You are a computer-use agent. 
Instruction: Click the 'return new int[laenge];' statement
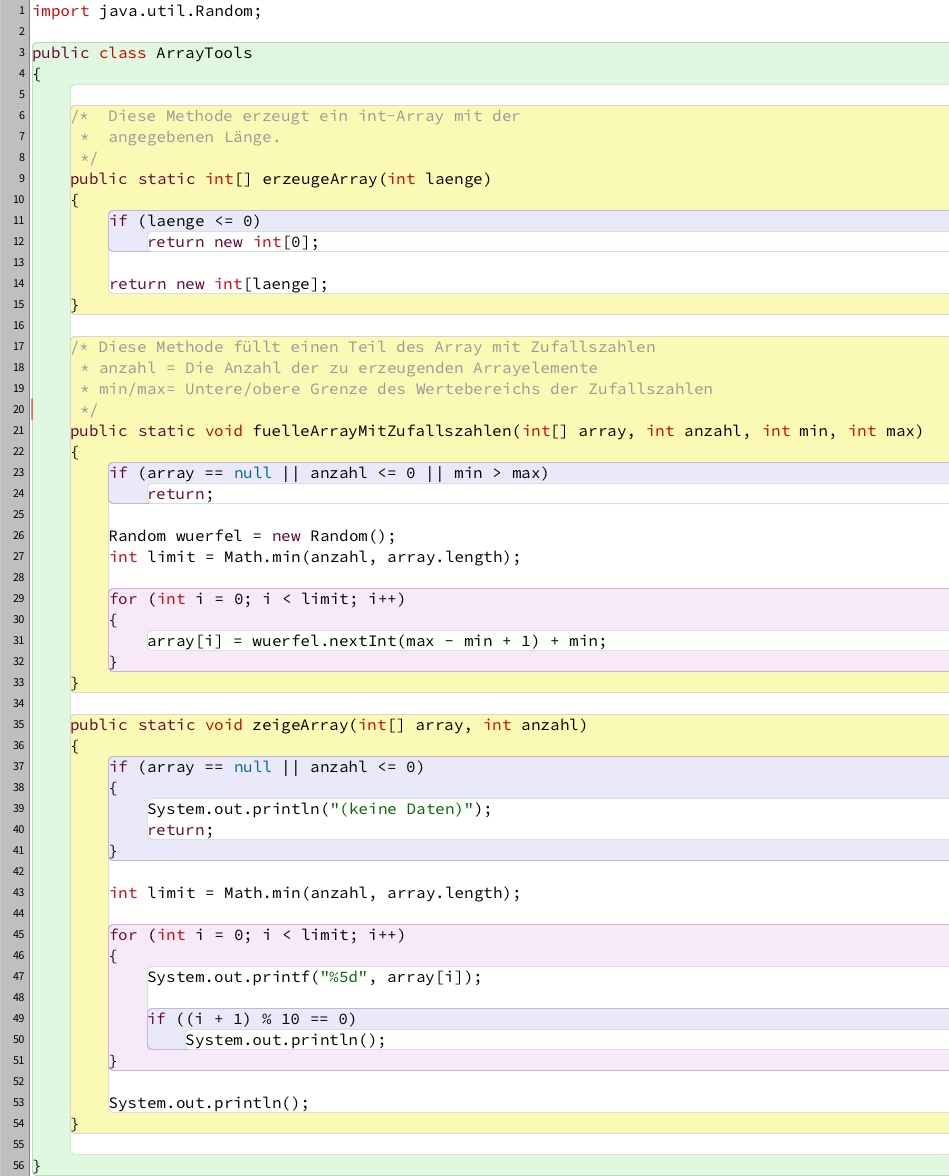pos(218,284)
